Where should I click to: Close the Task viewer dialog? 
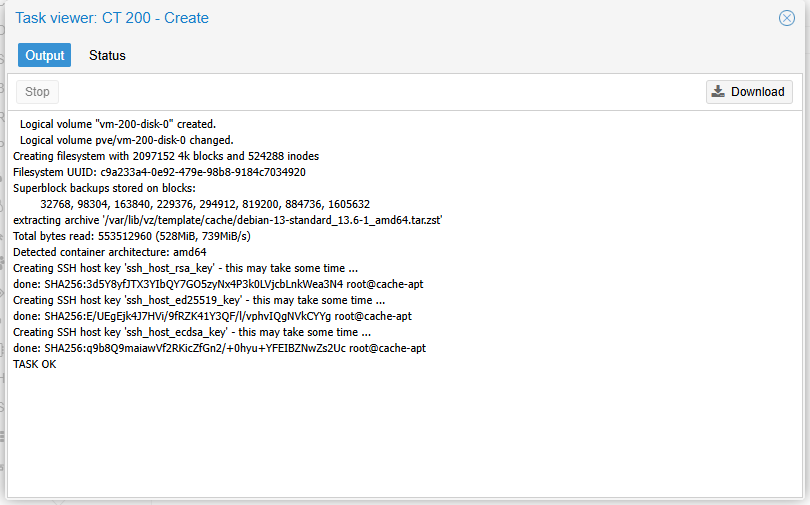(786, 18)
